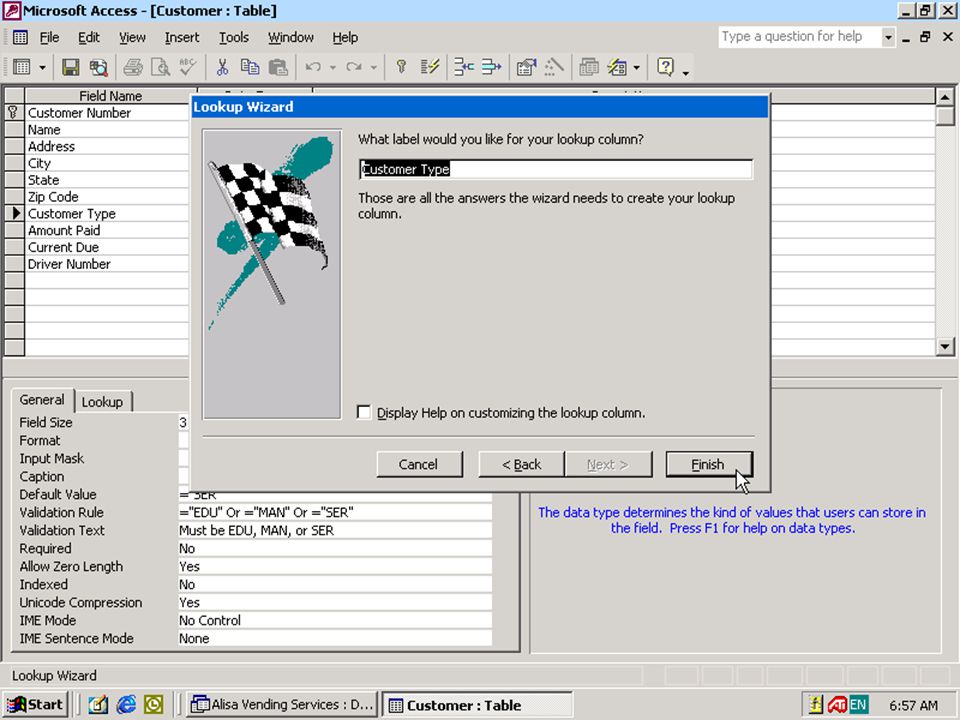Click the Required property value No
960x720 pixels.
pyautogui.click(x=335, y=549)
